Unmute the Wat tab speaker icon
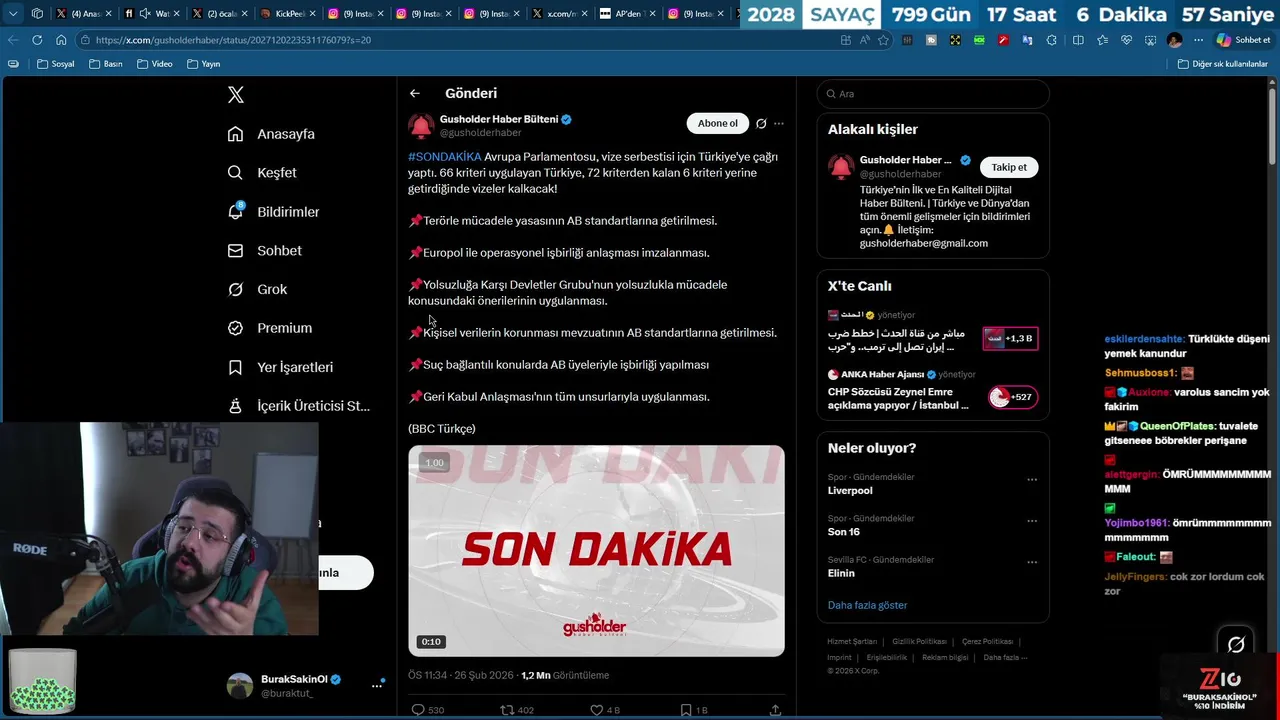Viewport: 1280px width, 720px height. click(x=145, y=14)
